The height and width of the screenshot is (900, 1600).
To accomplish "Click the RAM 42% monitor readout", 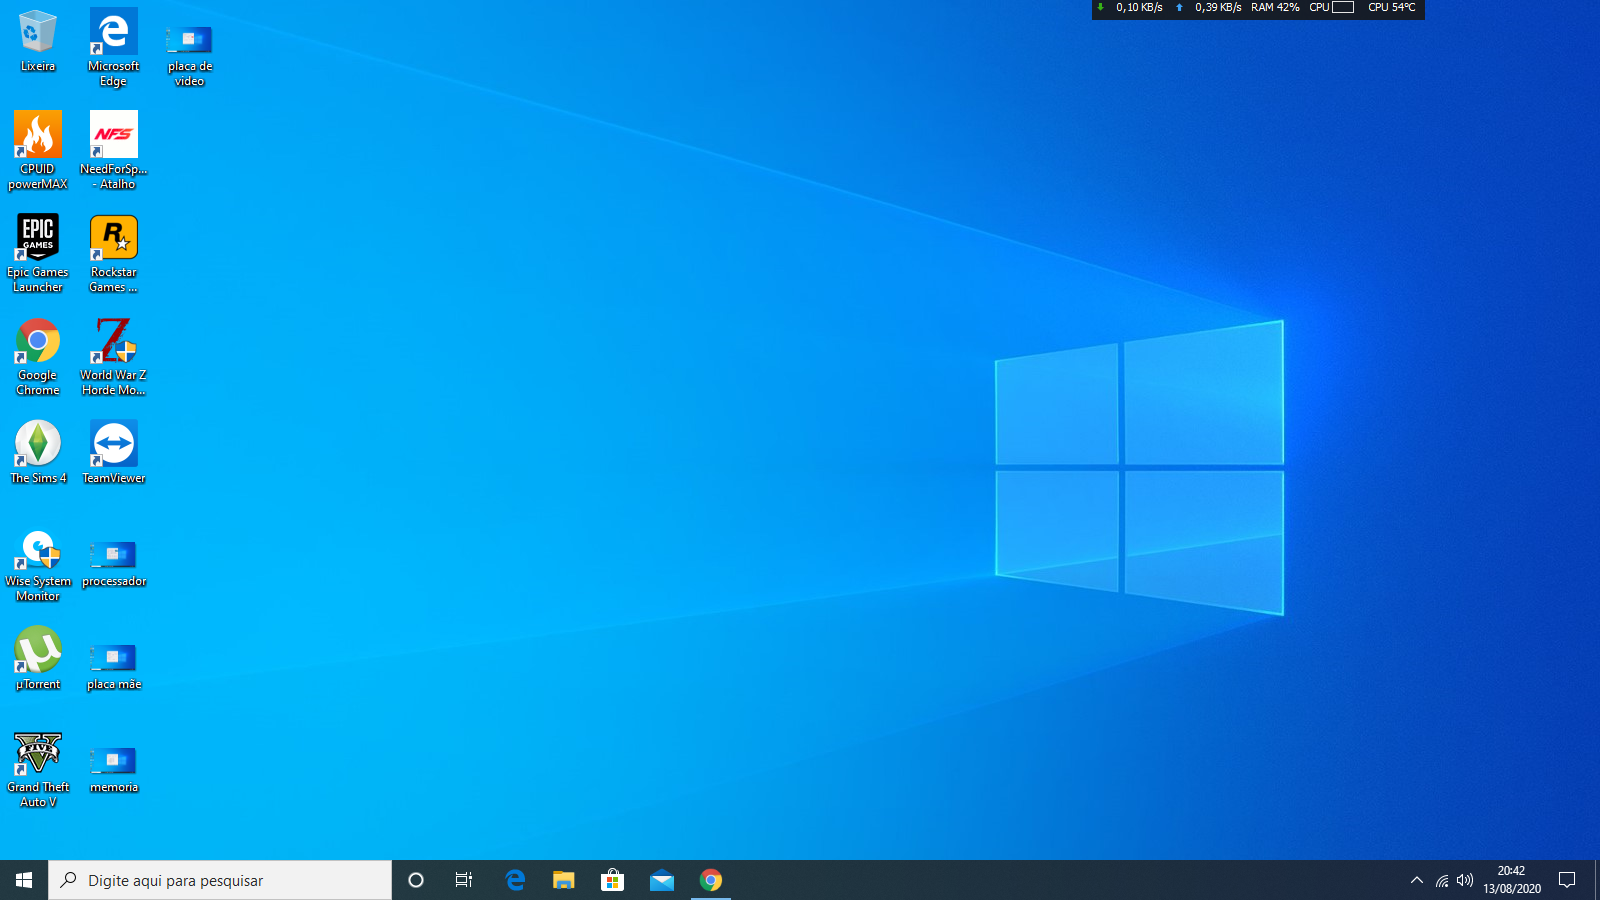I will click(x=1275, y=7).
